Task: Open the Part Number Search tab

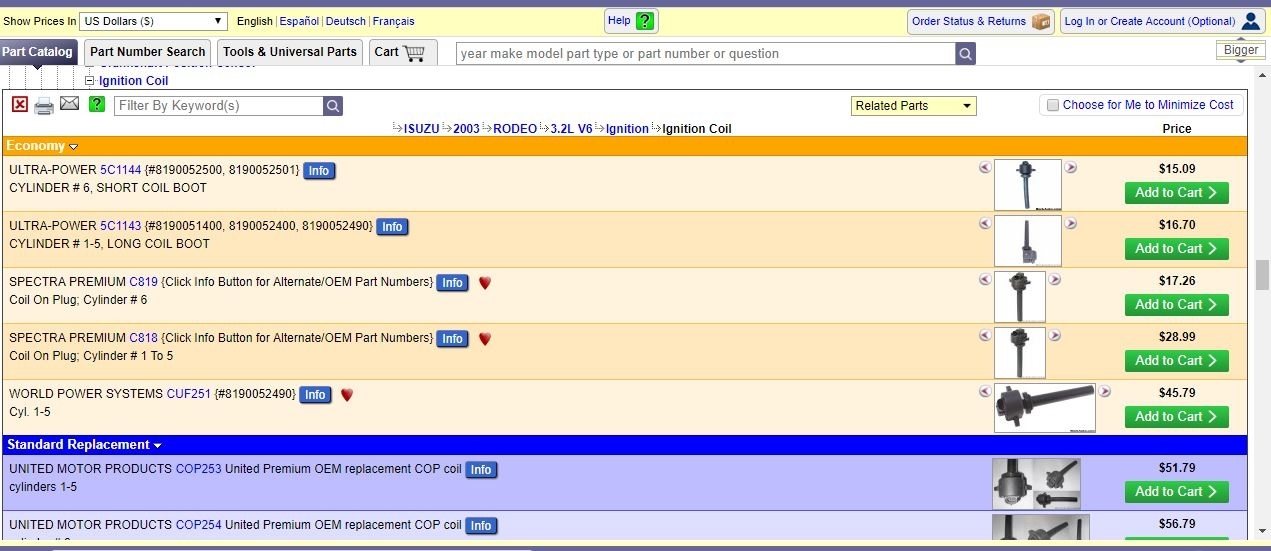Action: [x=148, y=52]
